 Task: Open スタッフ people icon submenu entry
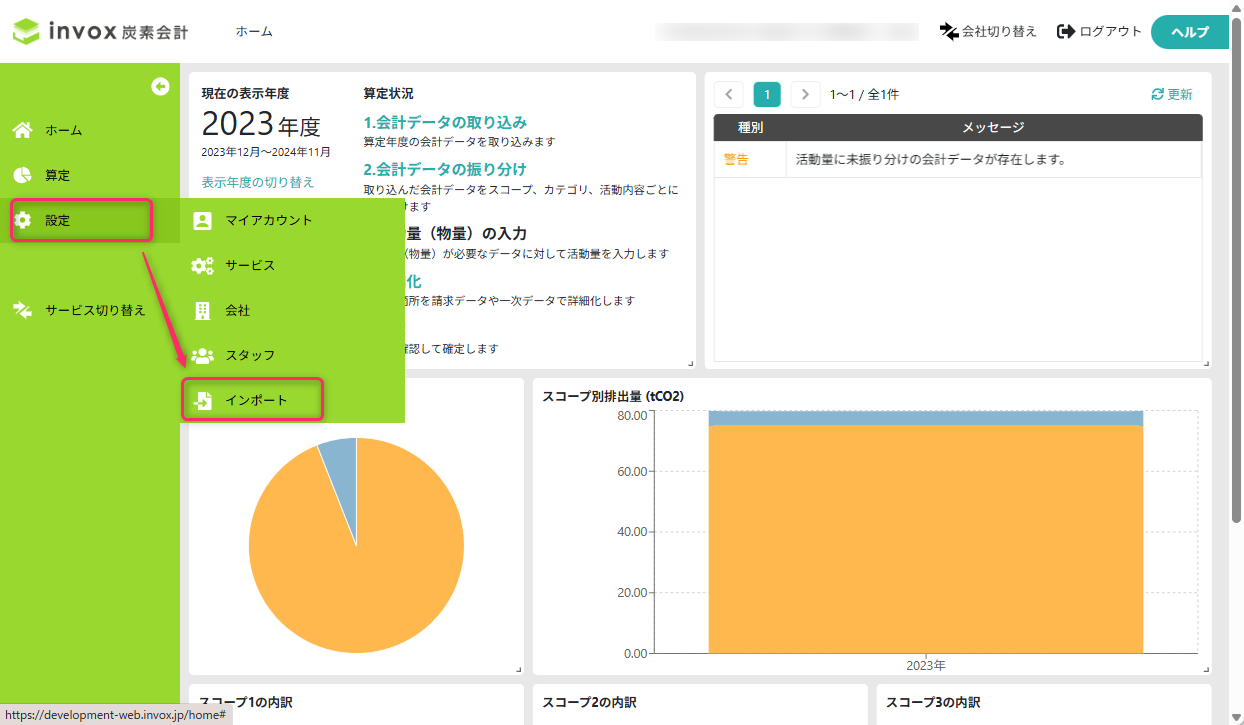[202, 355]
